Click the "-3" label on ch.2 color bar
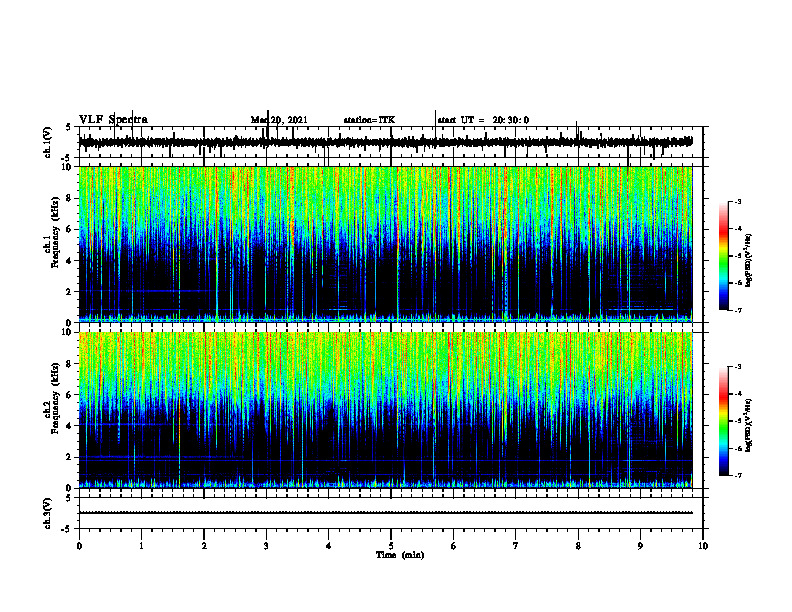 [737, 367]
